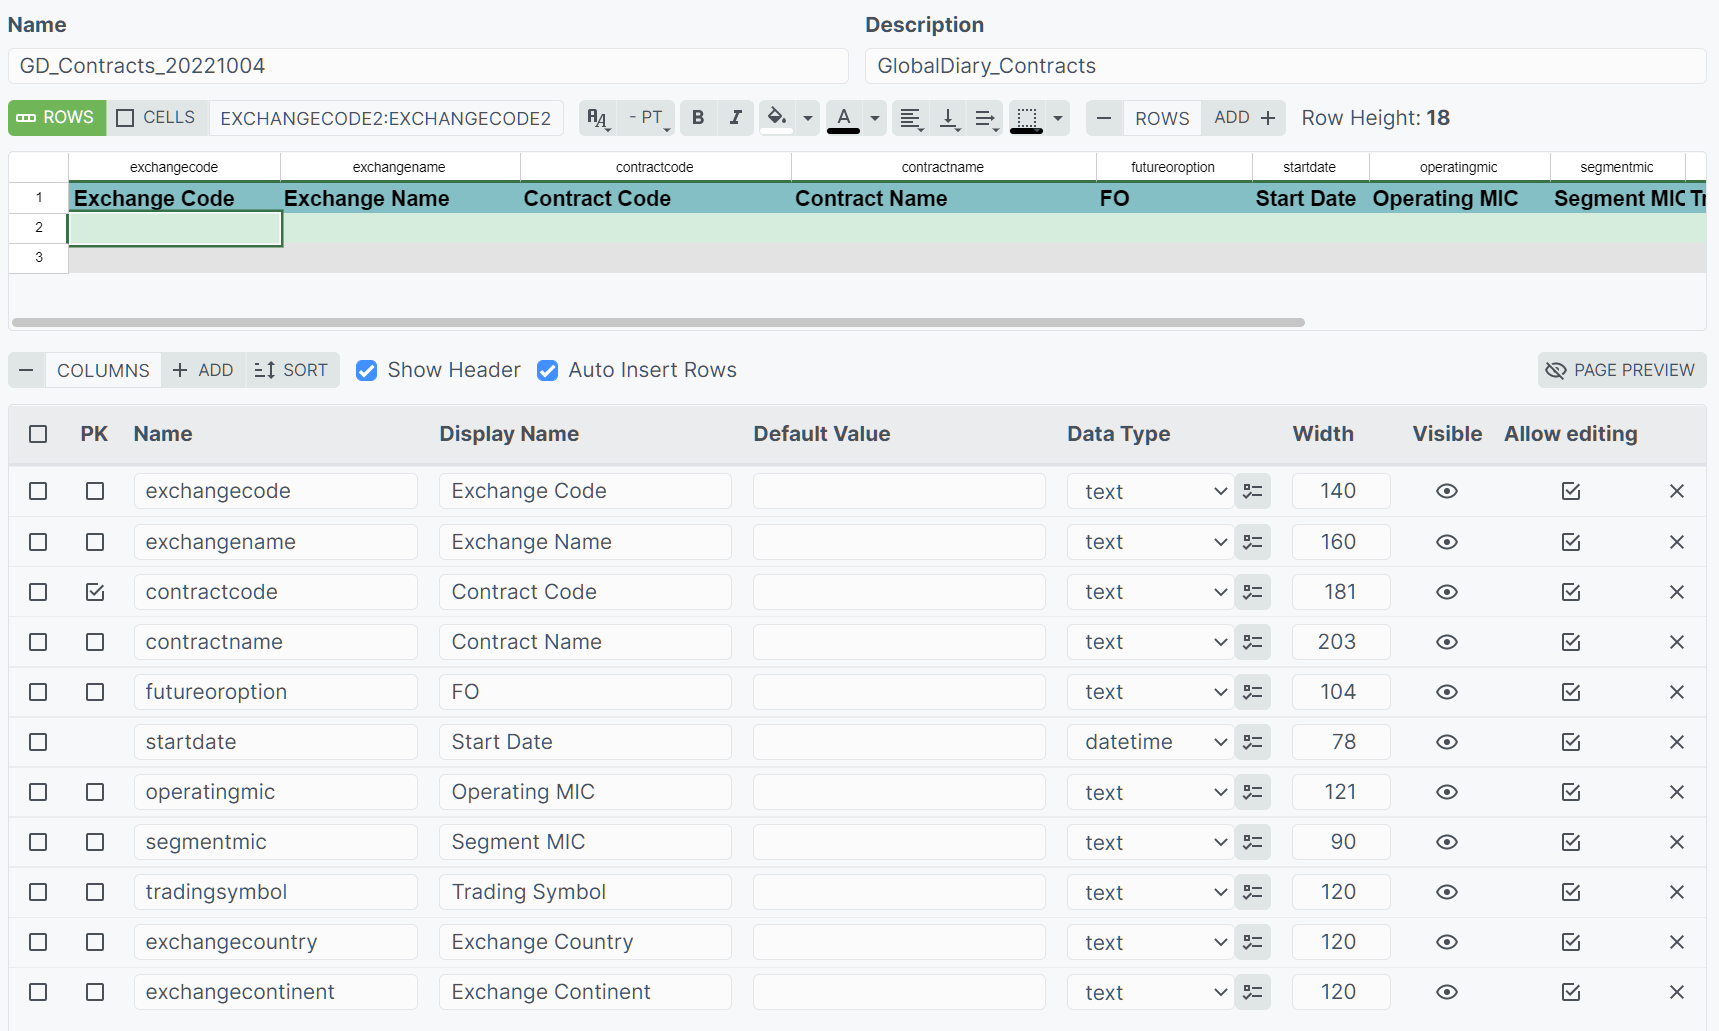1719x1031 pixels.
Task: Toggle visibility of the startdate column
Action: (1447, 742)
